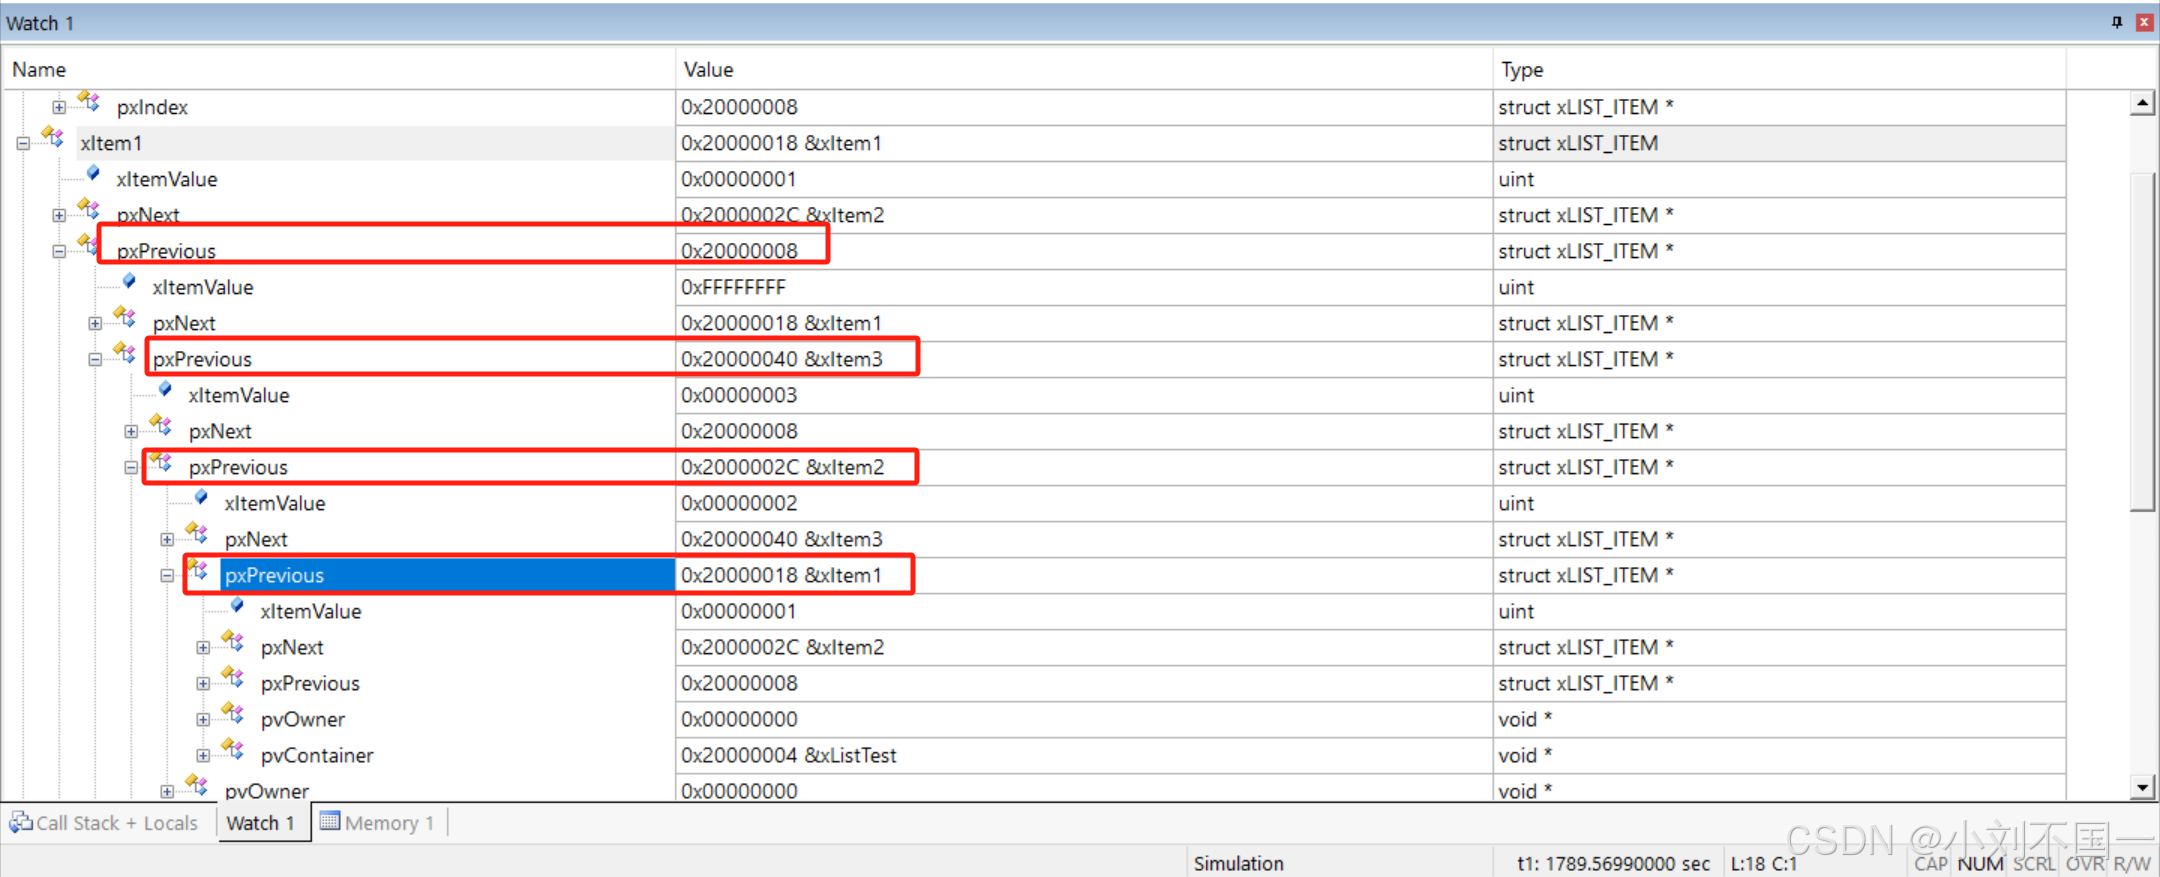Image resolution: width=2160 pixels, height=877 pixels.
Task: Click the CAP indicator in status bar
Action: pyautogui.click(x=1931, y=863)
